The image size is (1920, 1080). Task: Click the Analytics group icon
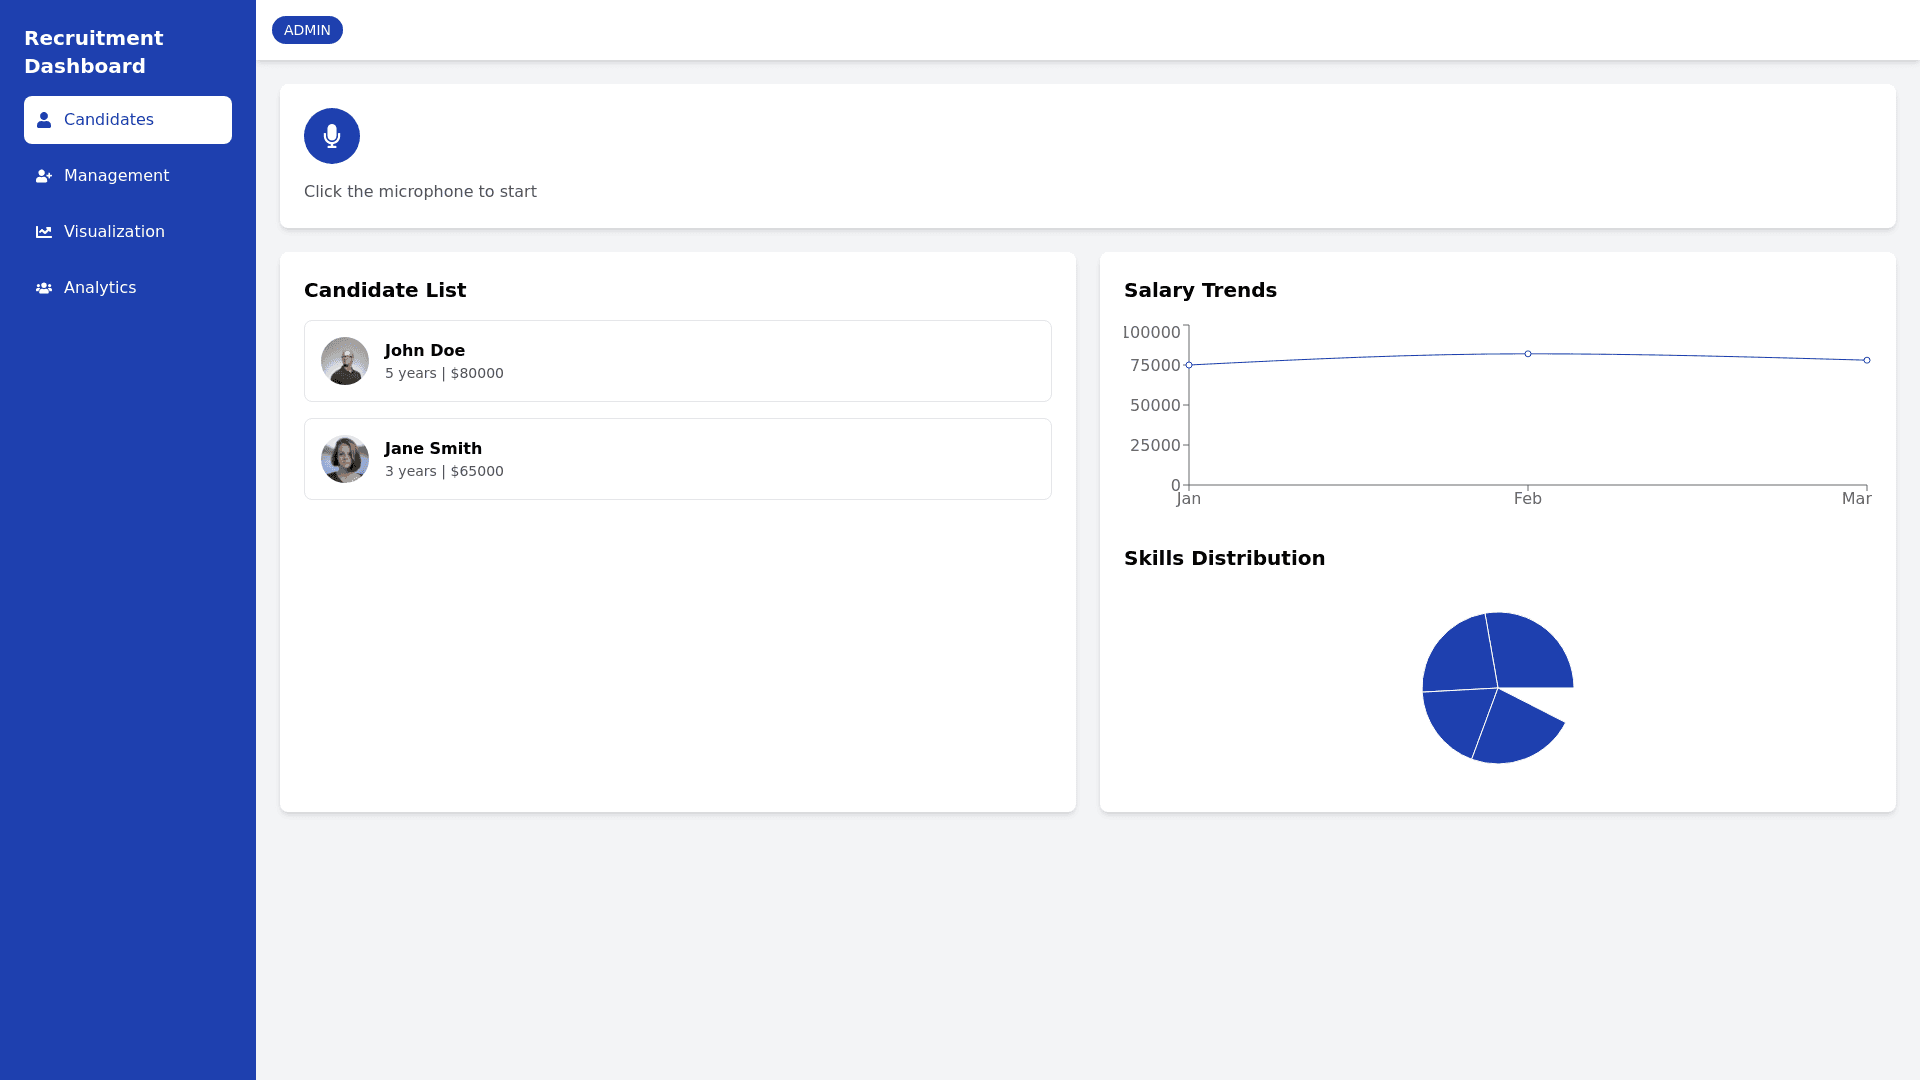coord(44,288)
